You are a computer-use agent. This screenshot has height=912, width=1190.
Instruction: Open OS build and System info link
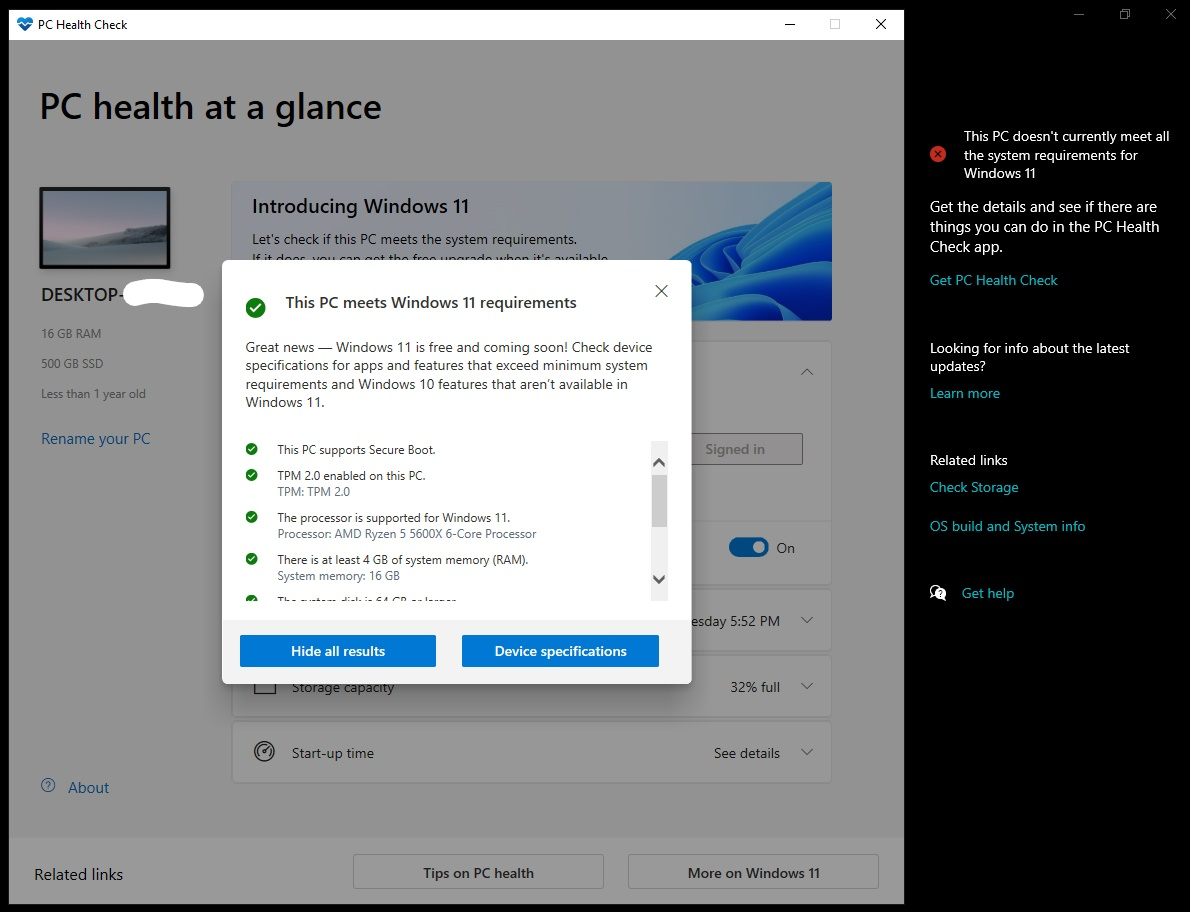[x=1007, y=526]
